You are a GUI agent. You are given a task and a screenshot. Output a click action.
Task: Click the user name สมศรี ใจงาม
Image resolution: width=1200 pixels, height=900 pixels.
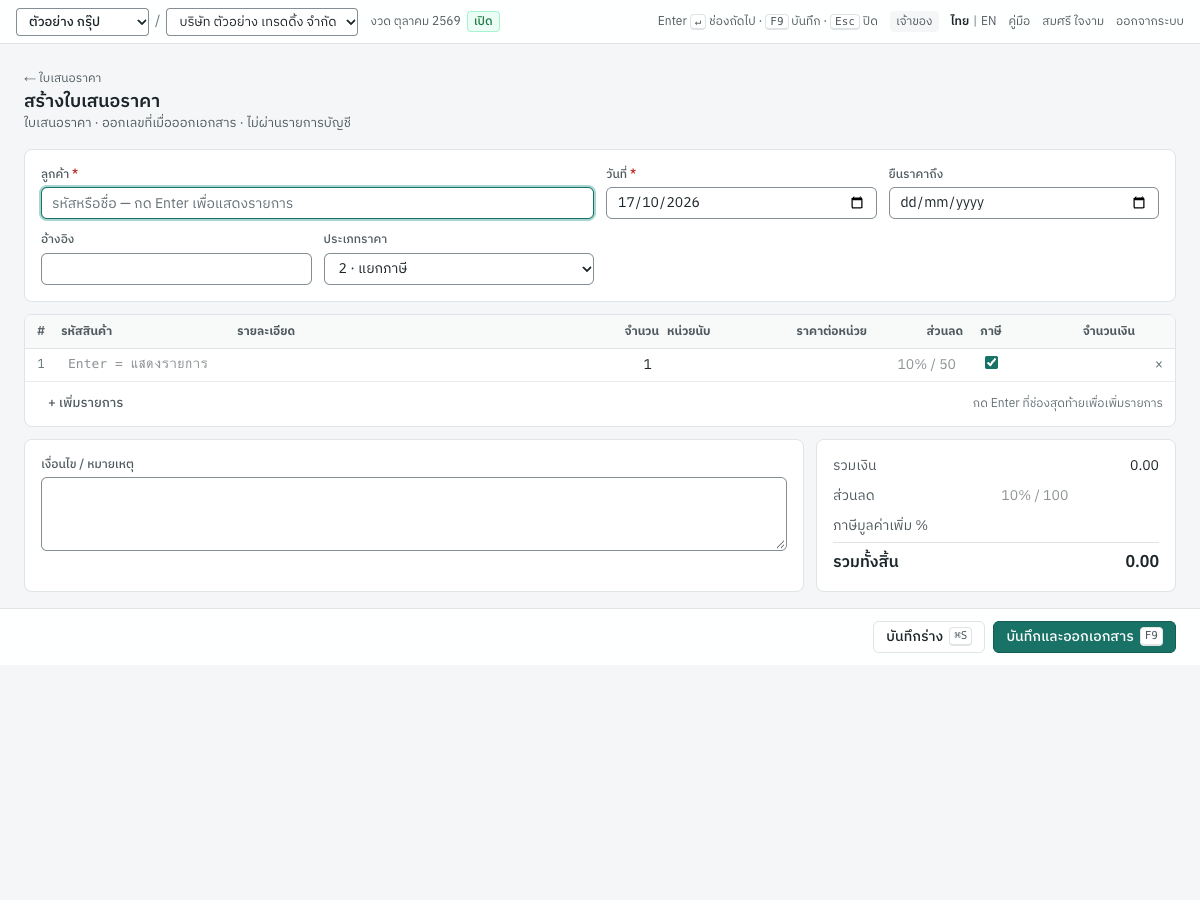coord(1073,21)
